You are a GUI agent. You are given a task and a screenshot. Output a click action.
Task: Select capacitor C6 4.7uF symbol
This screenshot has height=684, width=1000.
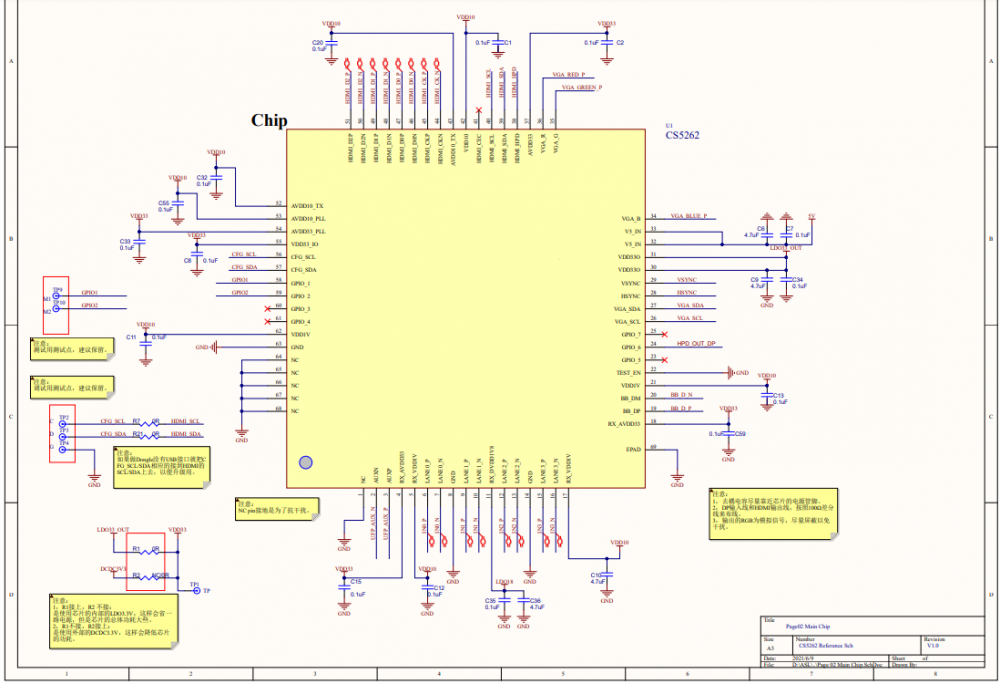[x=767, y=235]
